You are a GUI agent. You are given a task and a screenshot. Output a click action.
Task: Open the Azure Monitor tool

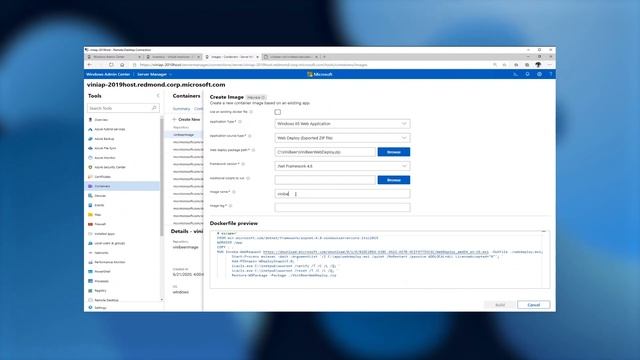122,158
